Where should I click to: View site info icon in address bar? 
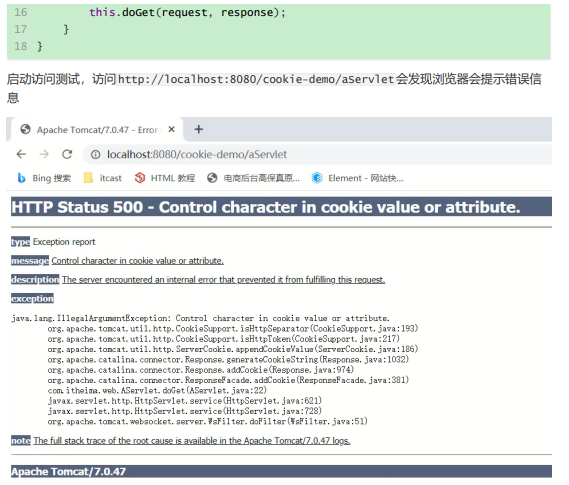coord(95,155)
